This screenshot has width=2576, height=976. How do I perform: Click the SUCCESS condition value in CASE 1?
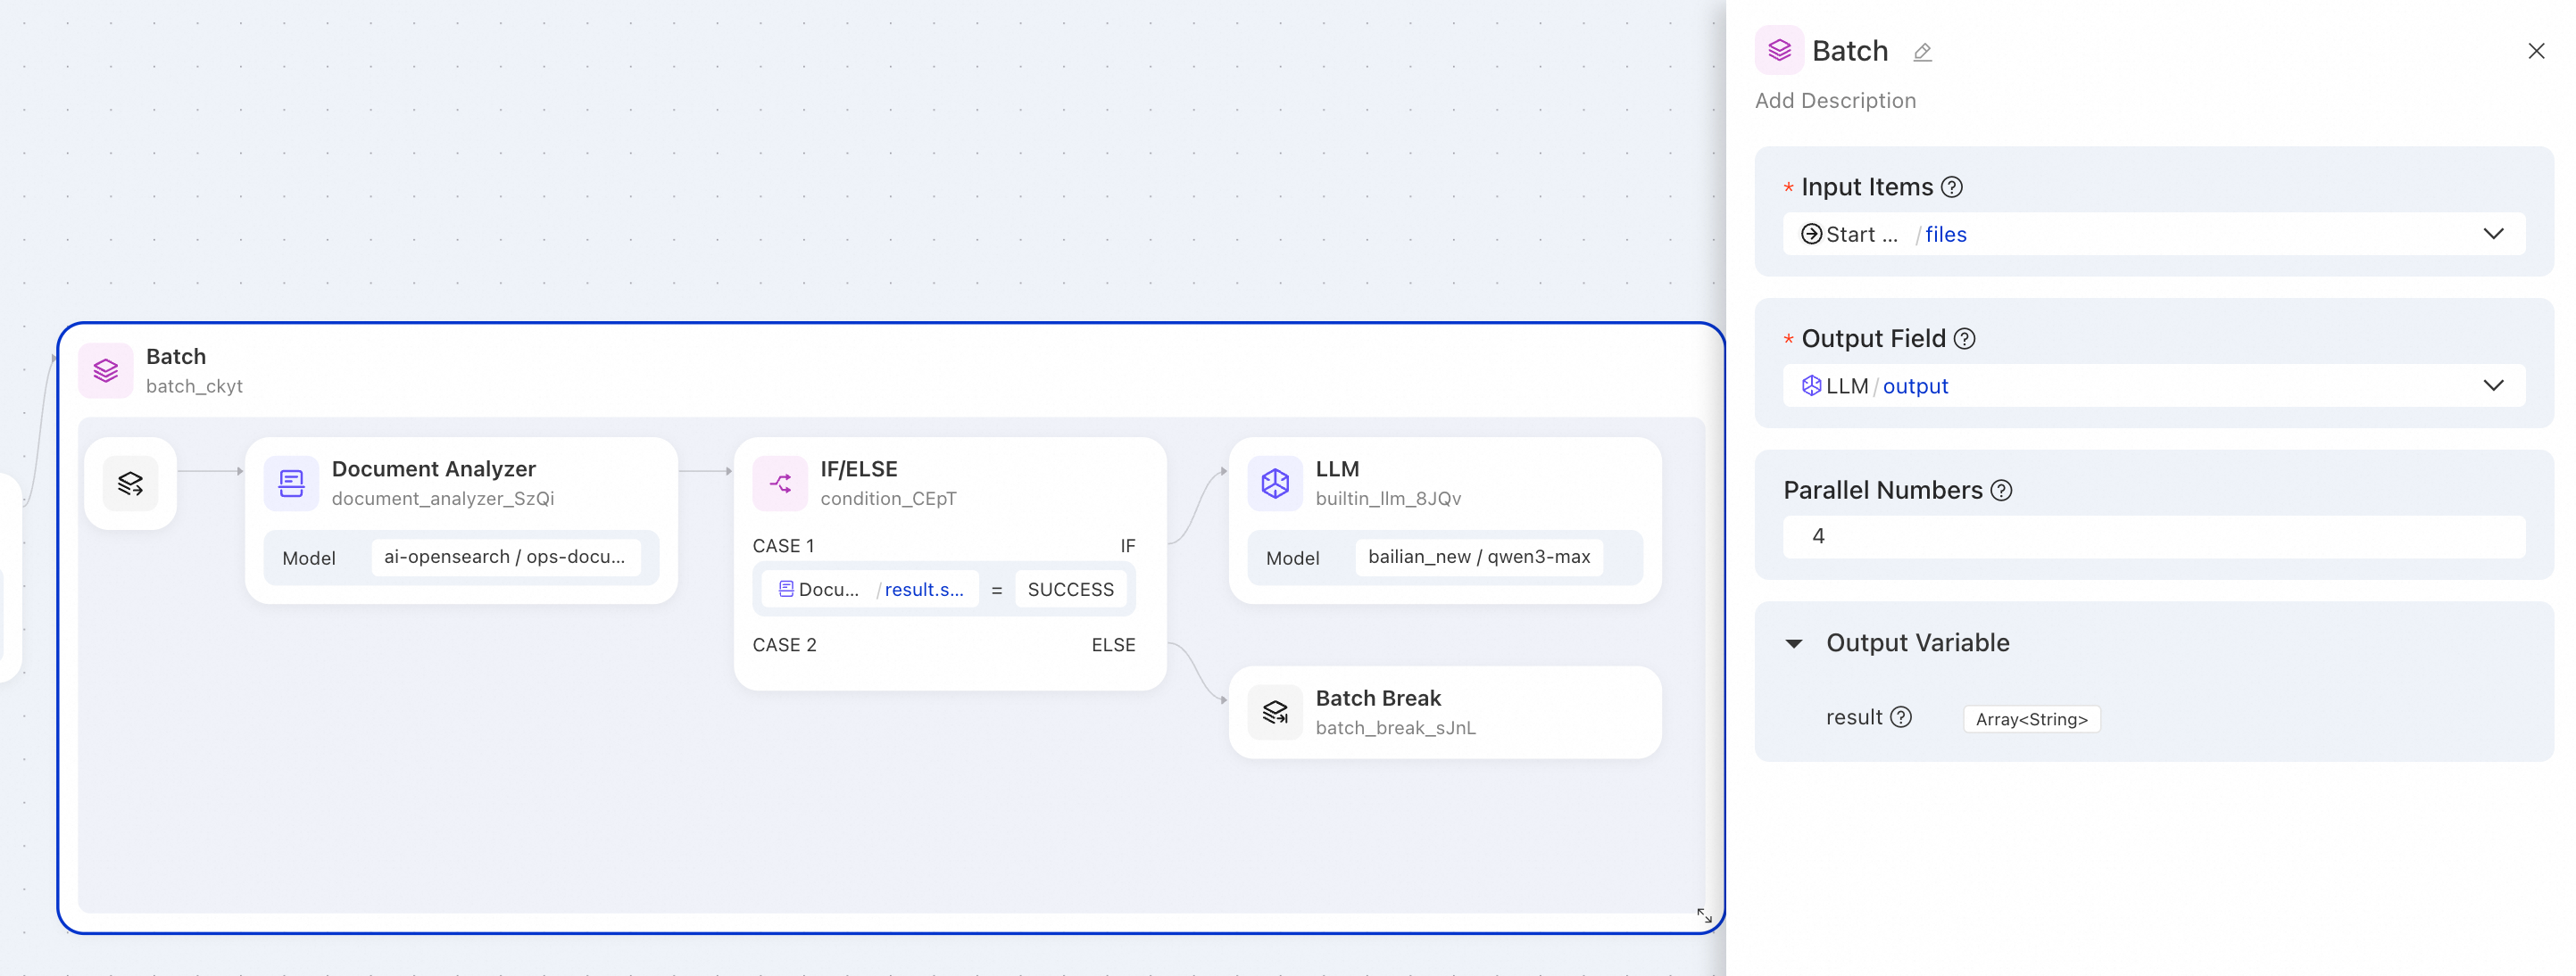pyautogui.click(x=1070, y=590)
